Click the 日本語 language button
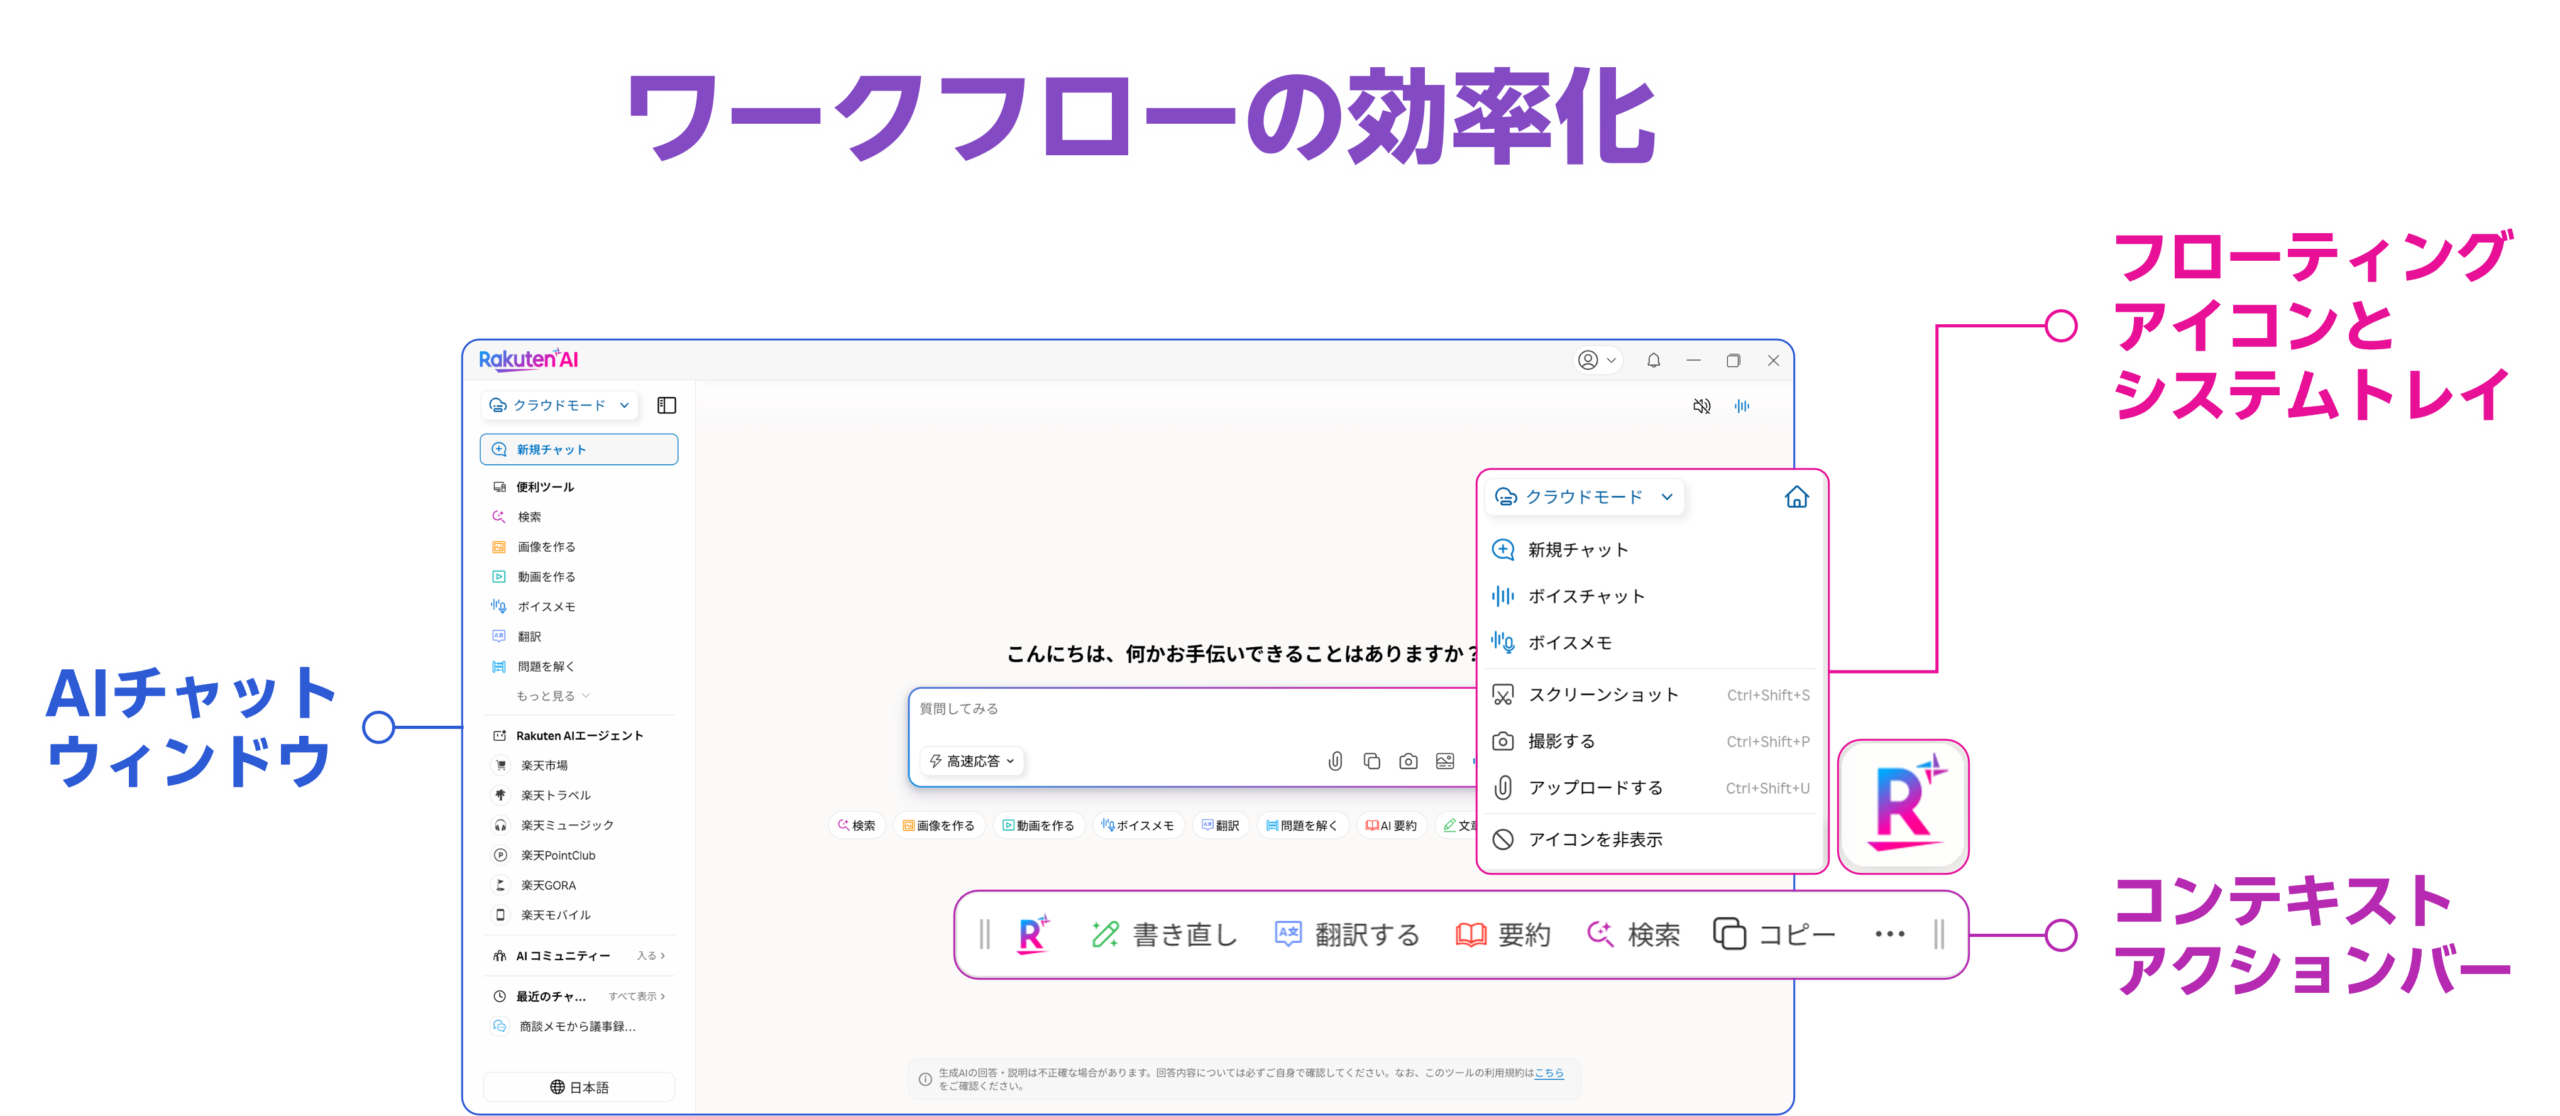2560x1116 pixels. (579, 1087)
